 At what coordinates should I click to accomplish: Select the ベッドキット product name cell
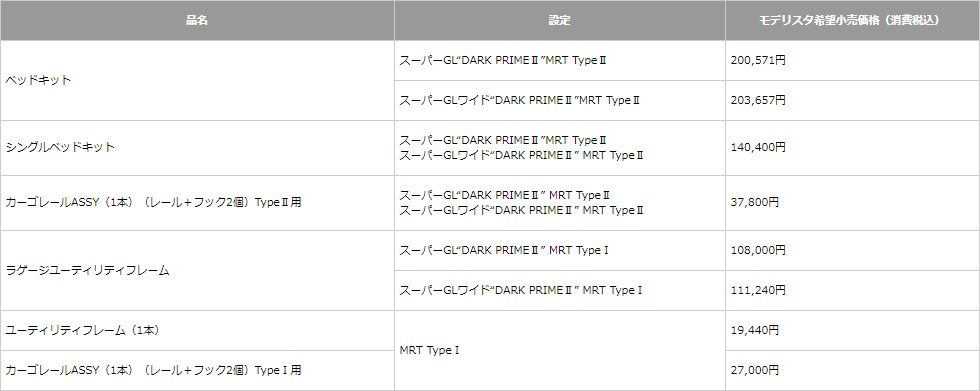(197, 81)
